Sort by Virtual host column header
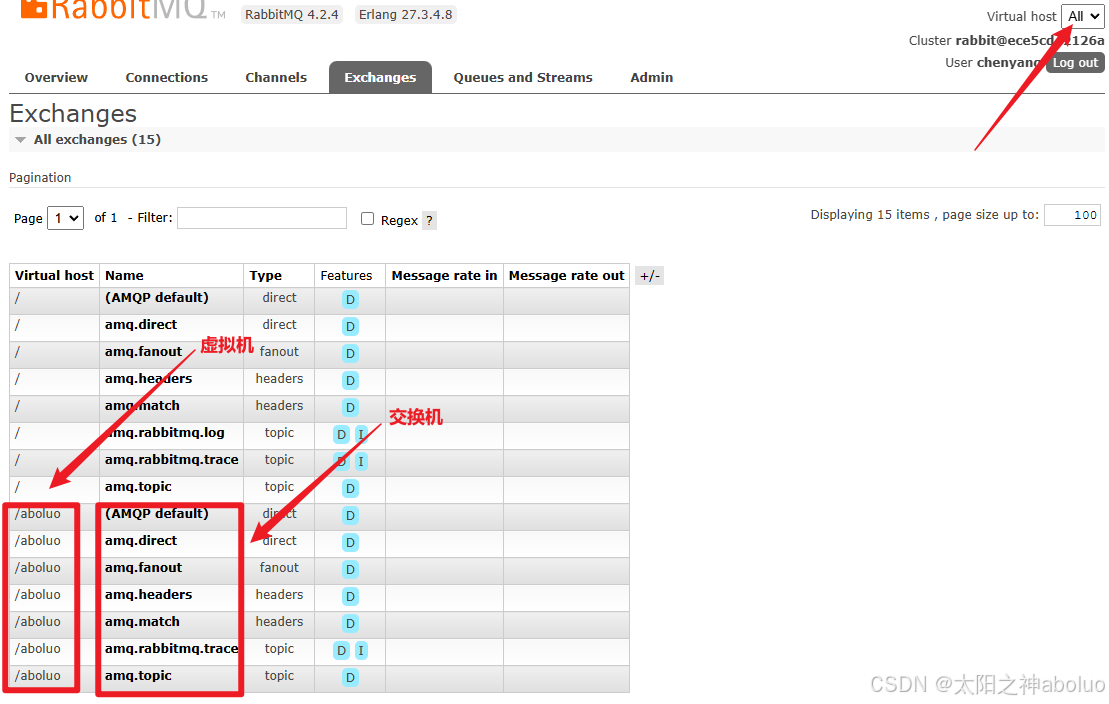Screen dimensions: 1109x704 point(54,276)
